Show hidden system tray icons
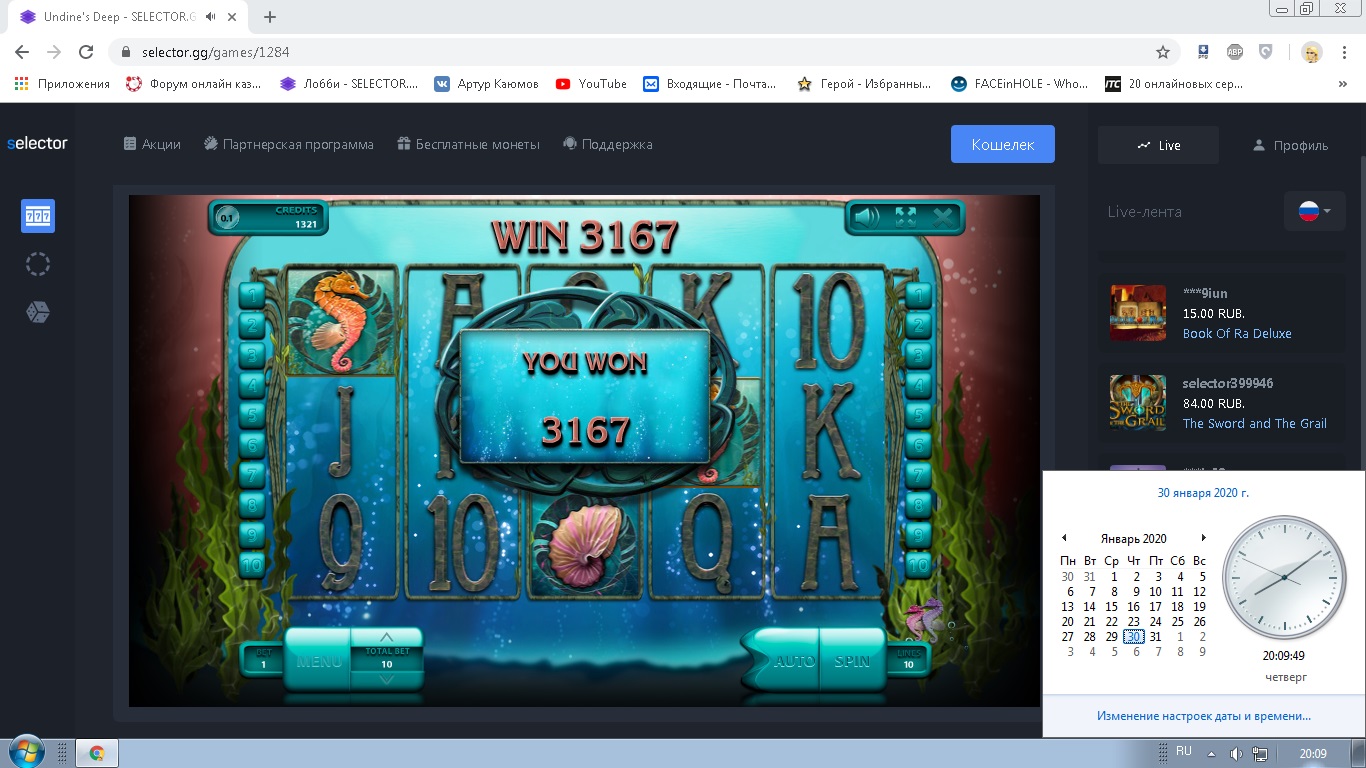1366x768 pixels. tap(1211, 753)
